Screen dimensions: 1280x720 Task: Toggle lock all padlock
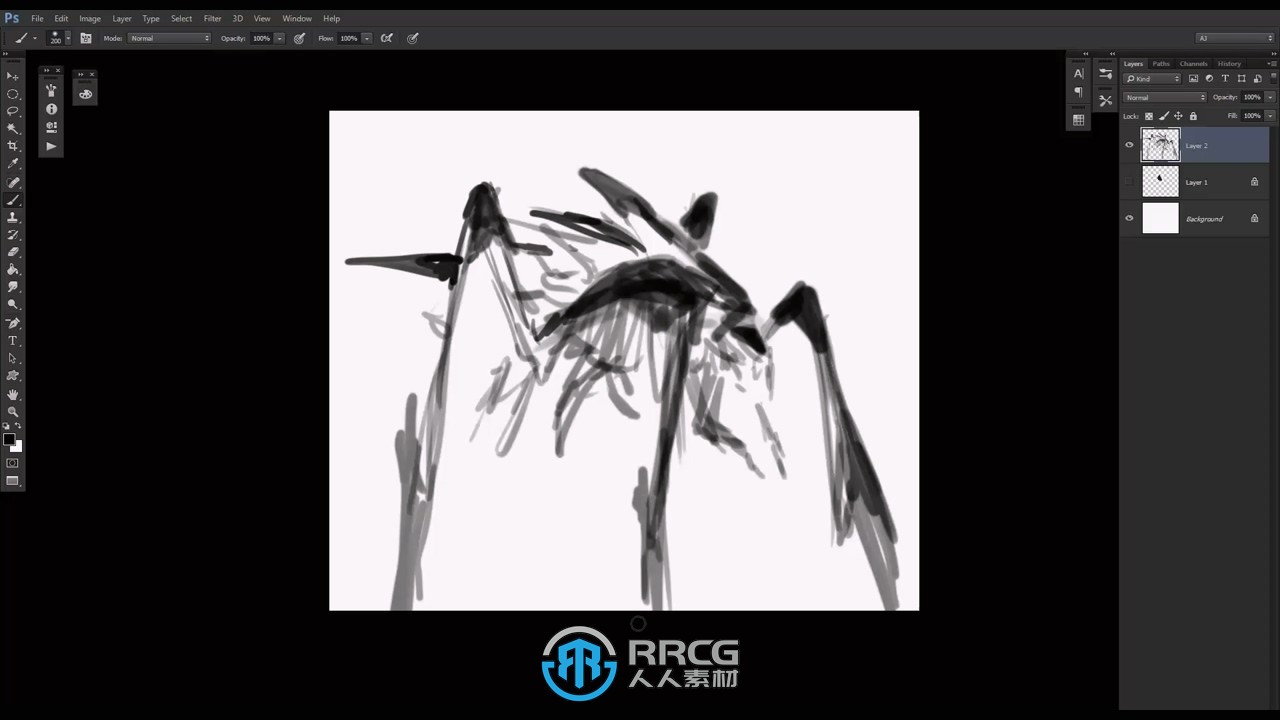[x=1193, y=116]
